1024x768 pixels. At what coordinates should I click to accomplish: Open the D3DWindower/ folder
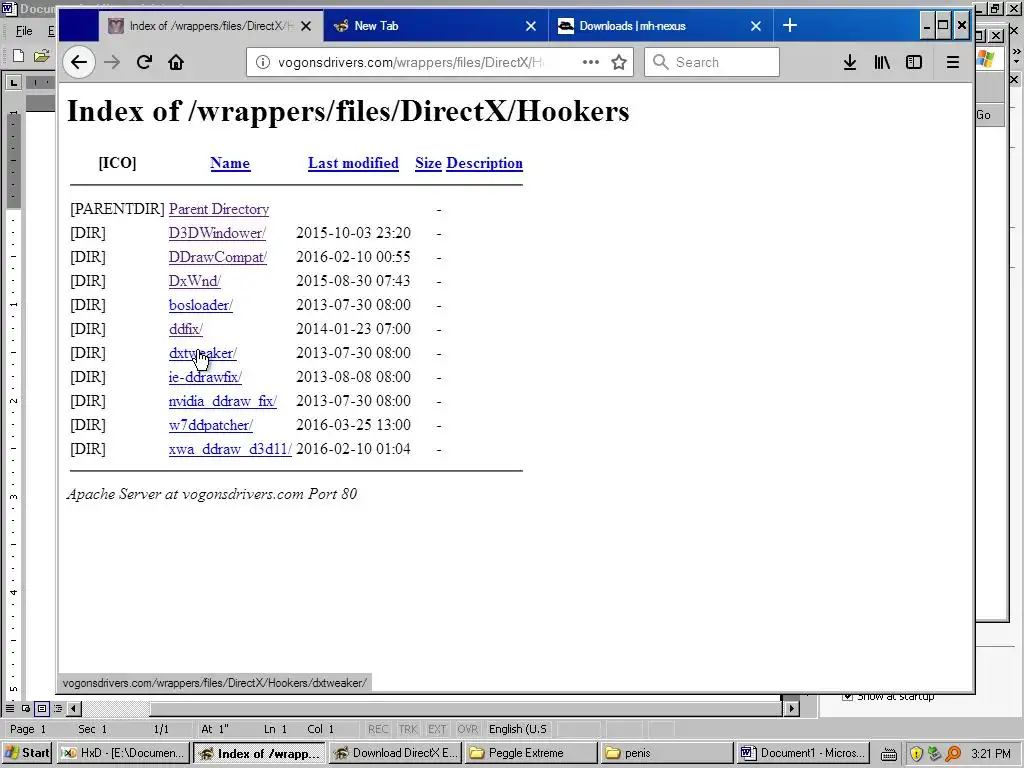click(x=217, y=233)
